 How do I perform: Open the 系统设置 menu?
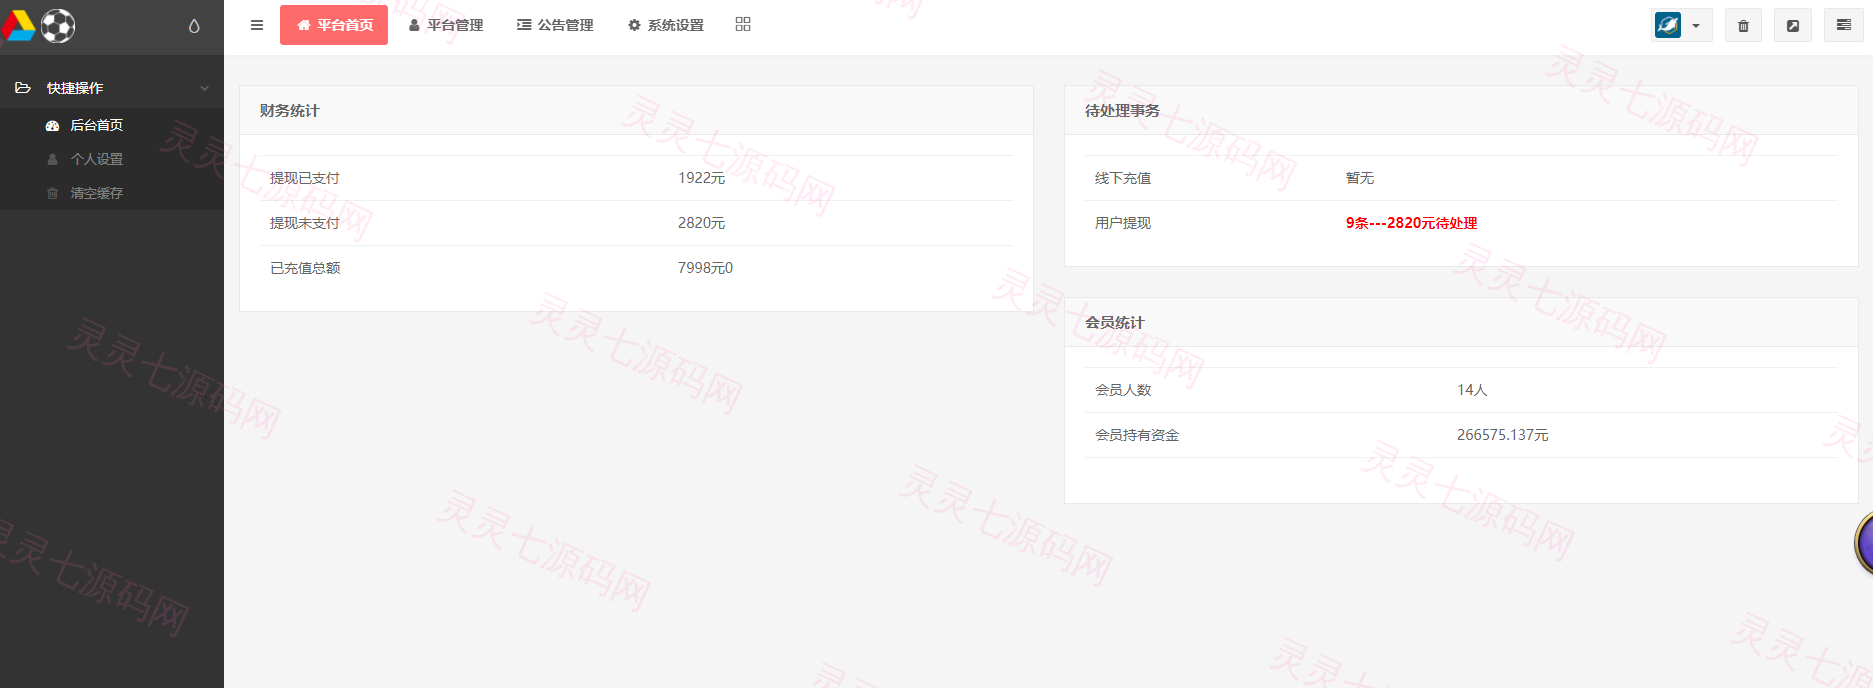(666, 25)
